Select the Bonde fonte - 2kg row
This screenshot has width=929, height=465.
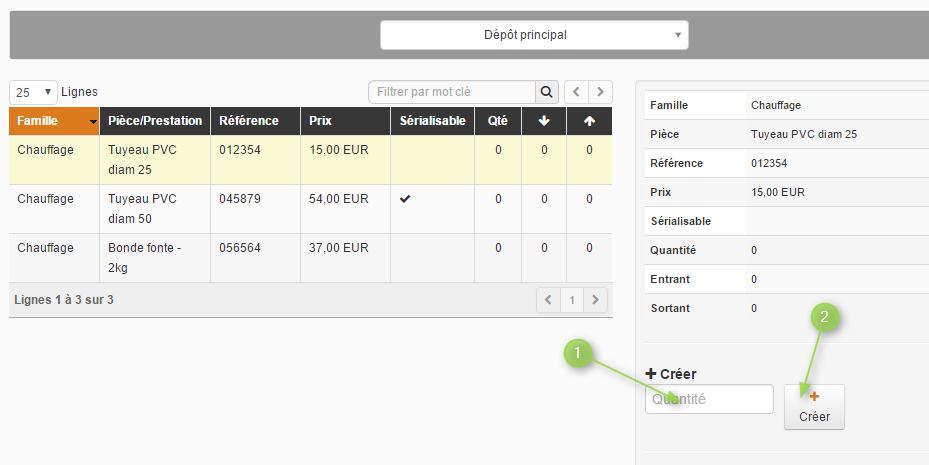[310, 258]
